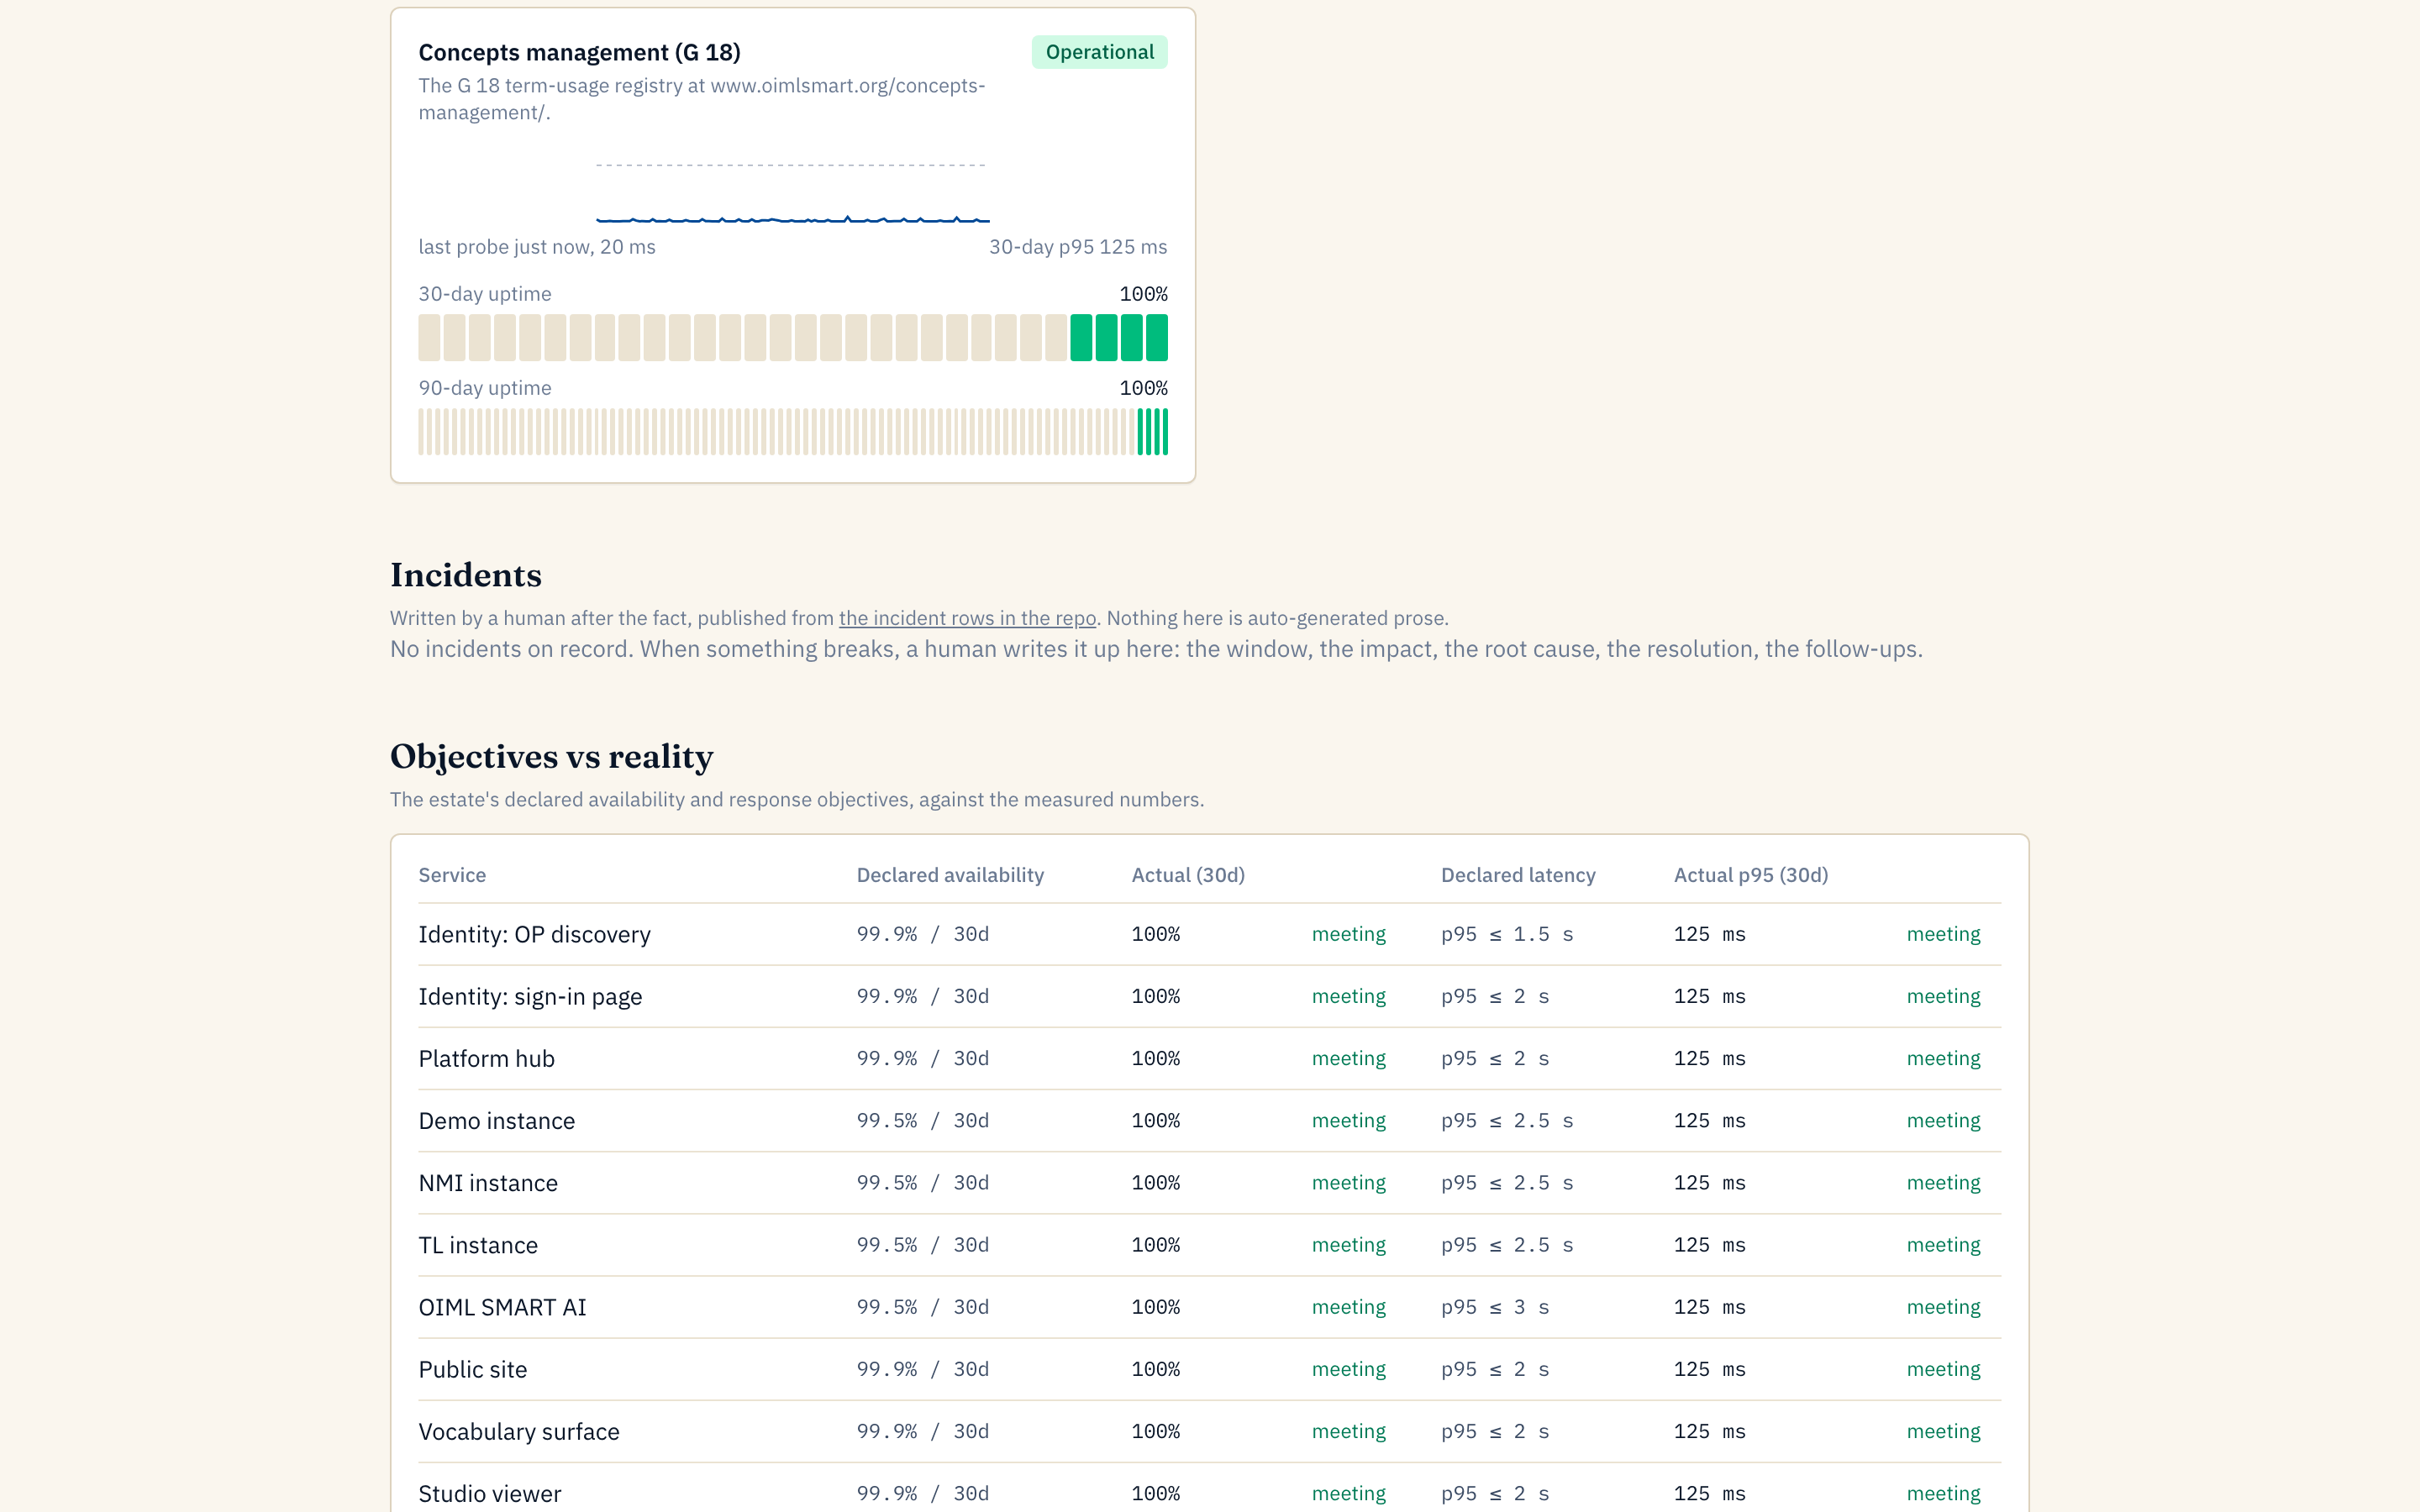Screen dimensions: 2420x1512
Task: Click the TL instance row name
Action: pyautogui.click(x=478, y=1245)
